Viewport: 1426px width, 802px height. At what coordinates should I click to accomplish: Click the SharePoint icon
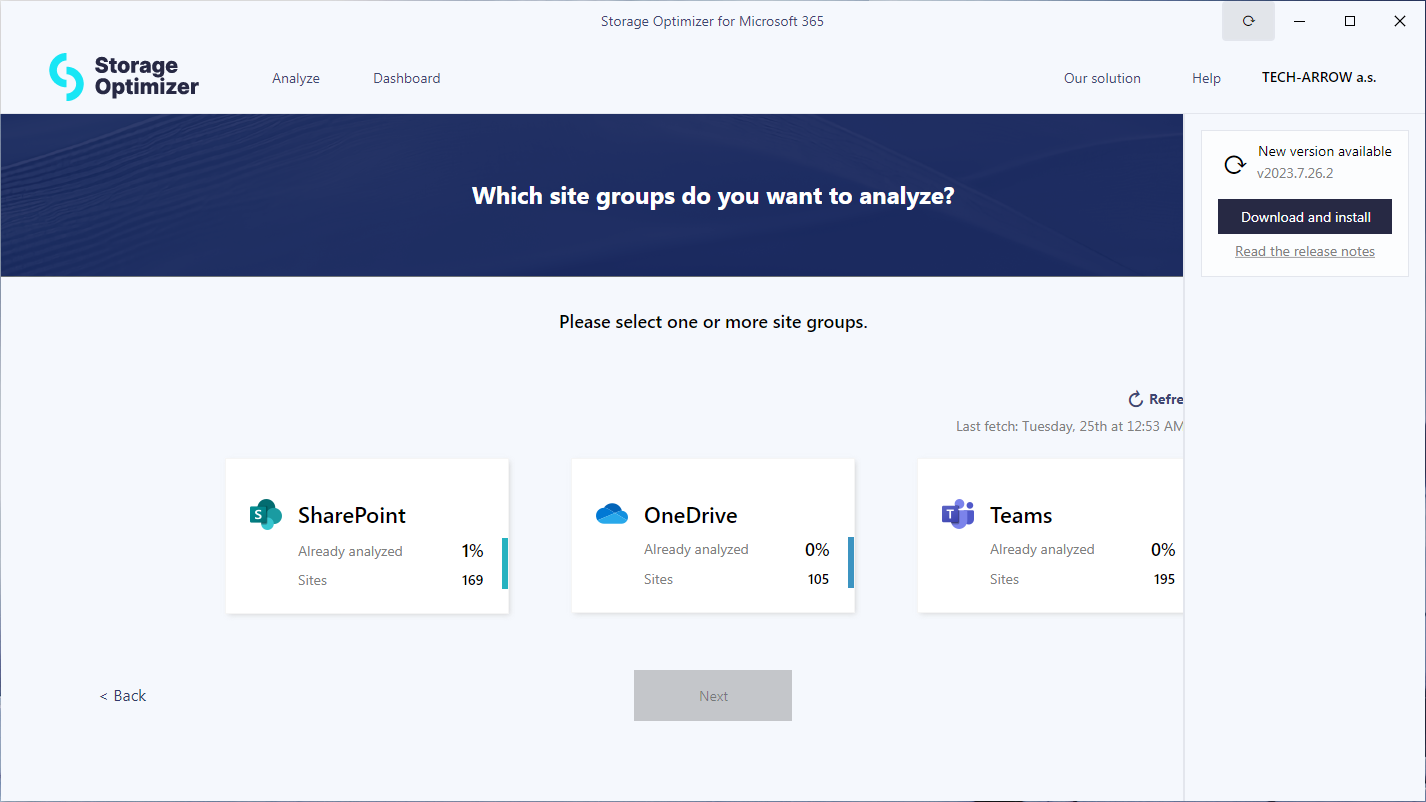pyautogui.click(x=266, y=514)
